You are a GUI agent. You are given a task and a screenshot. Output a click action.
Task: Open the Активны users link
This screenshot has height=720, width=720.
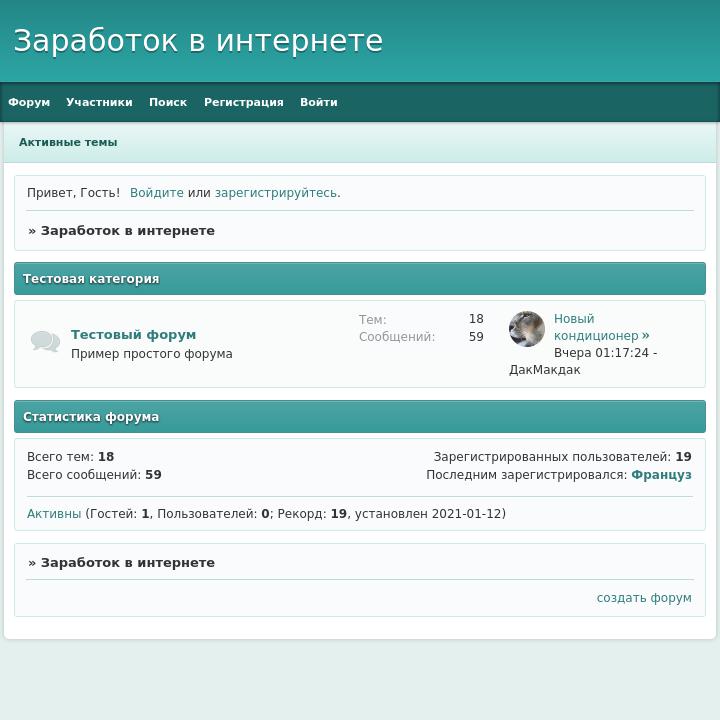[x=54, y=514]
